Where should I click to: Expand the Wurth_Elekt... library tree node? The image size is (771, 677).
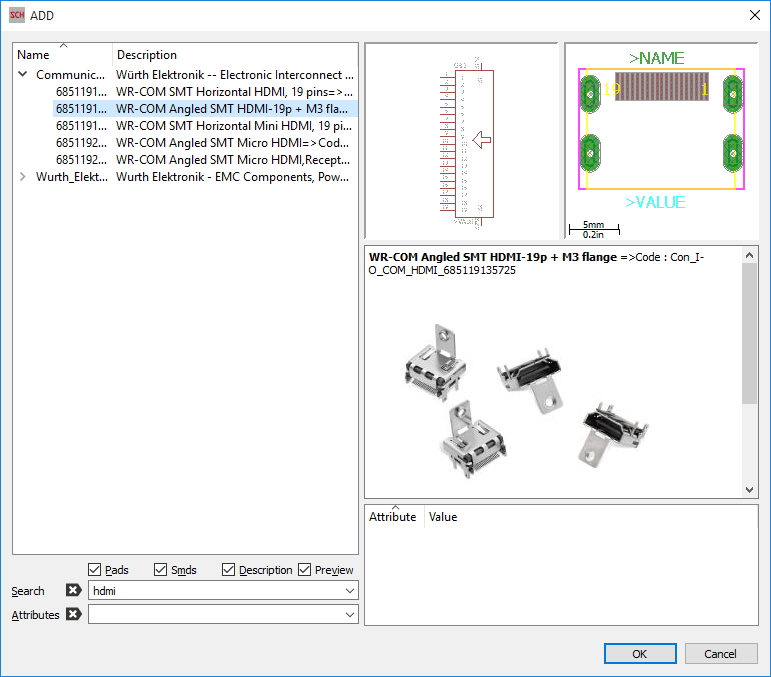(x=23, y=177)
